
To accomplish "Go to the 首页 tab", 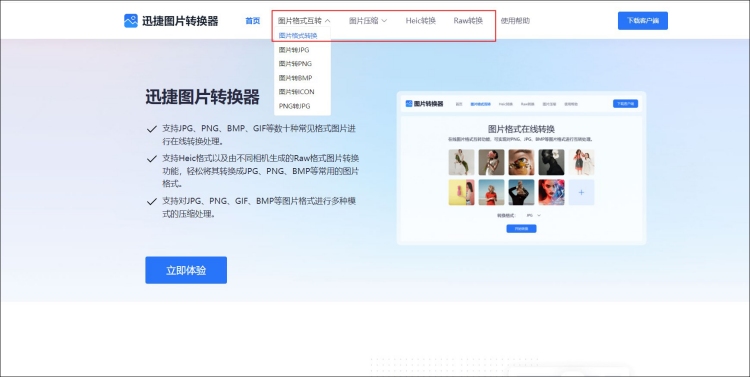I will tap(253, 21).
